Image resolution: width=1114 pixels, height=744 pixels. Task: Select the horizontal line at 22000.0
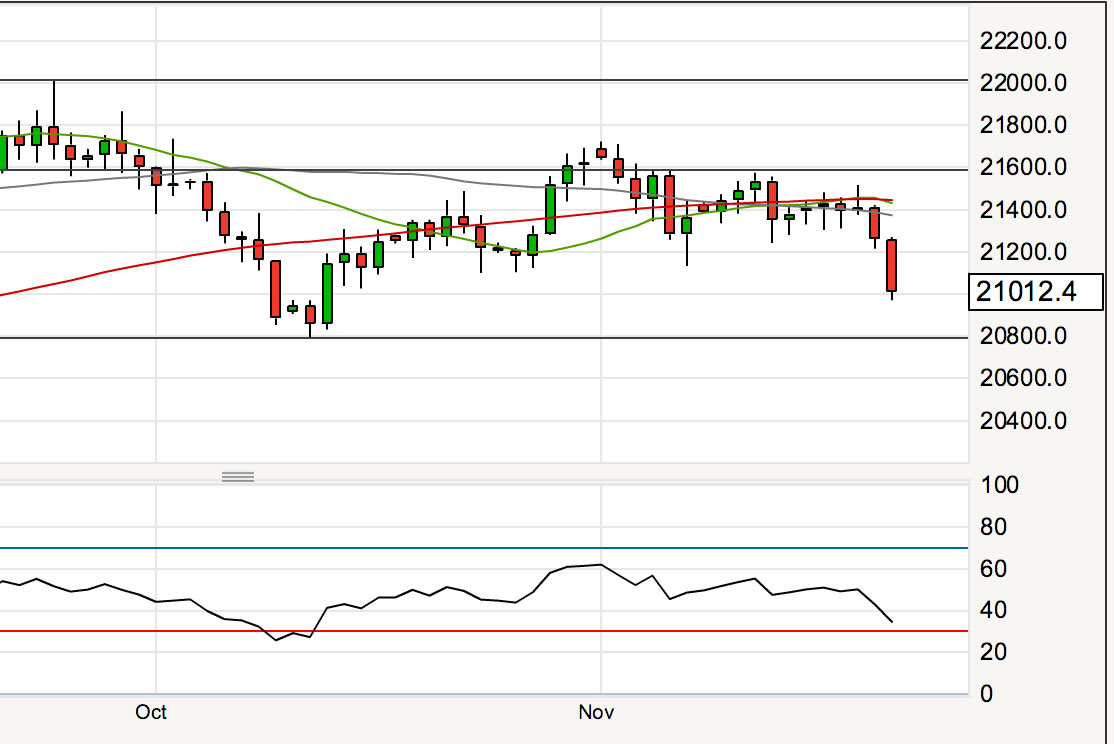point(500,80)
